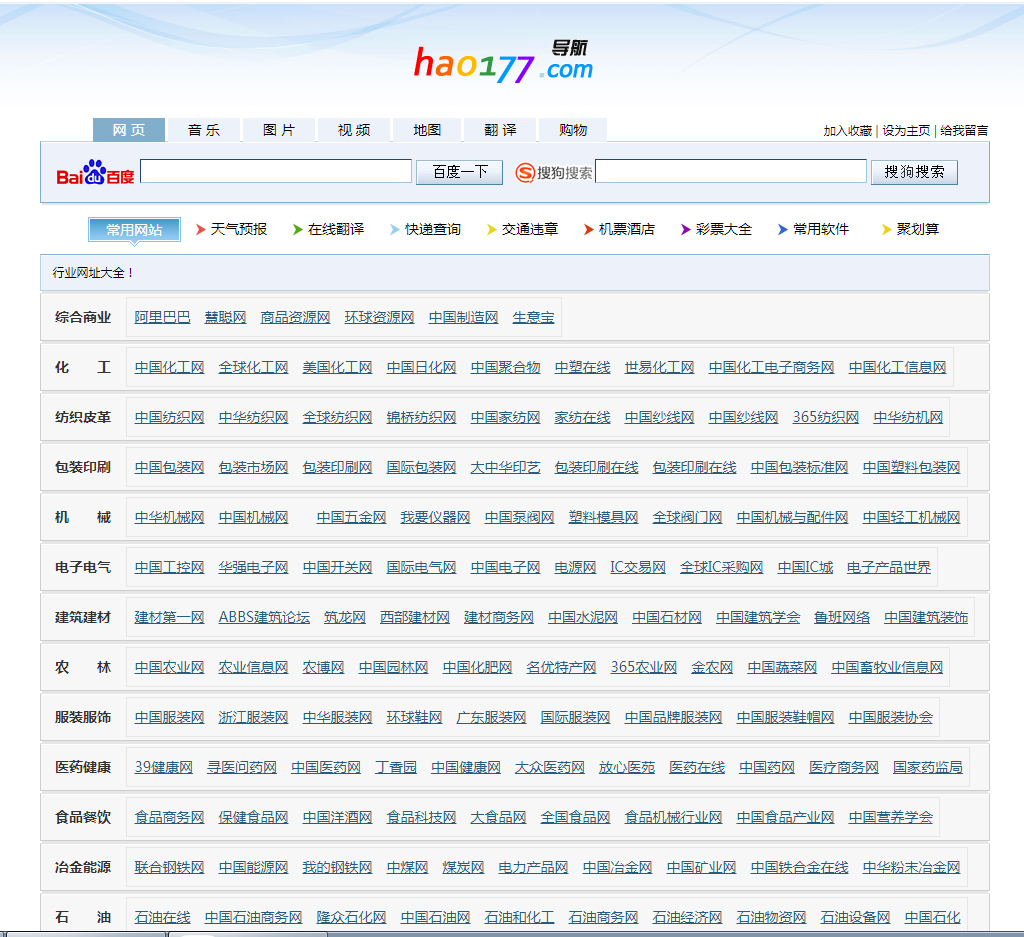This screenshot has width=1024, height=937.
Task: Click light-blue arrow icon beside 快递查询
Action: pos(394,229)
